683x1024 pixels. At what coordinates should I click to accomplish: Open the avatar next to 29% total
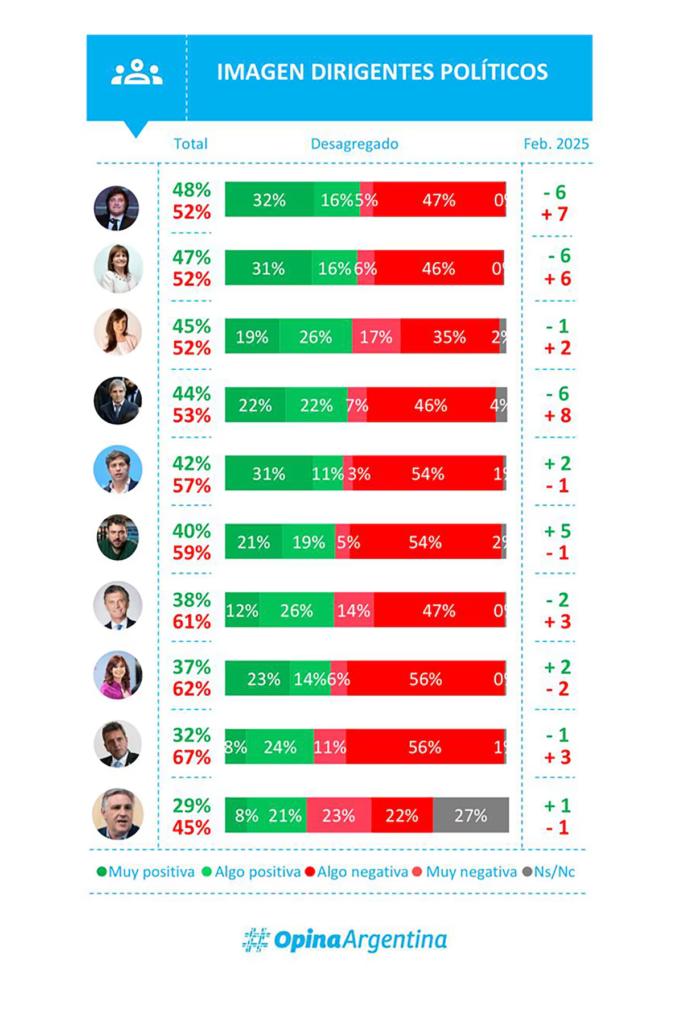117,813
